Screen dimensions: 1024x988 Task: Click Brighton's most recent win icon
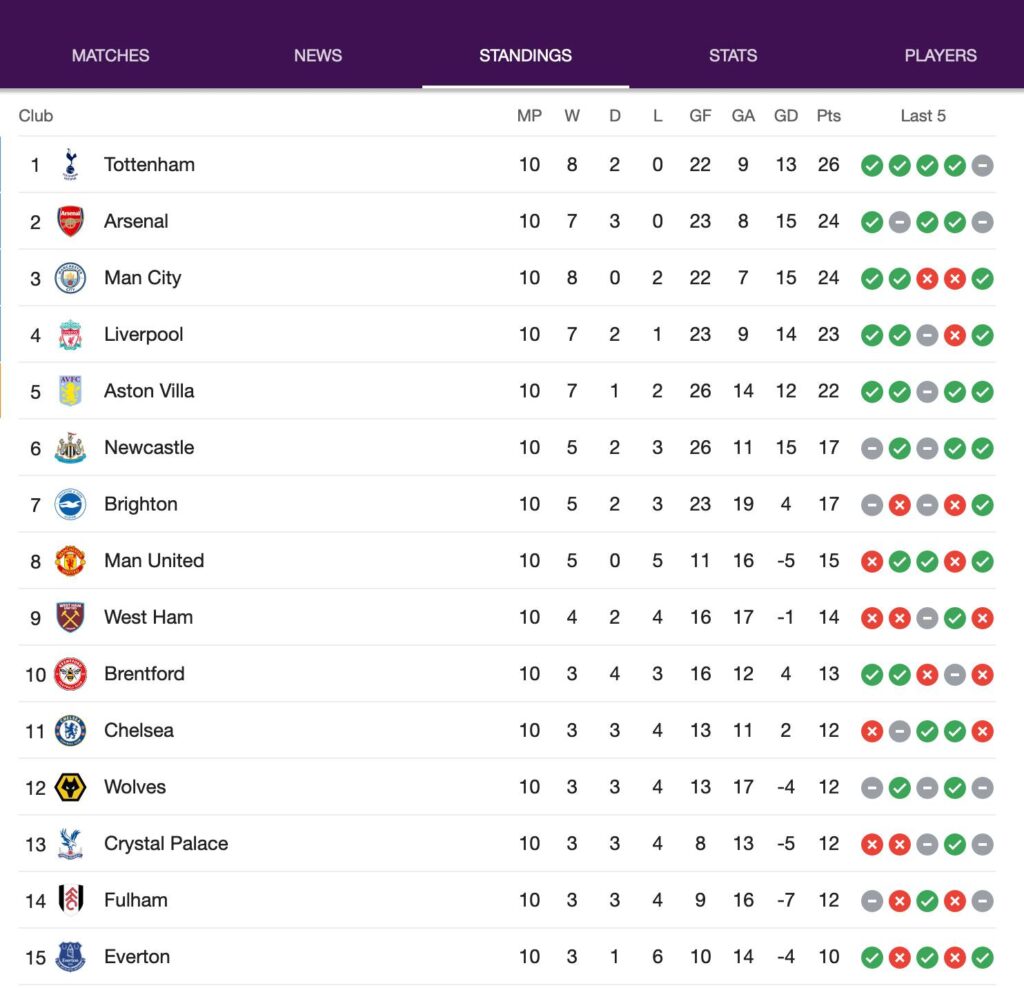click(982, 505)
